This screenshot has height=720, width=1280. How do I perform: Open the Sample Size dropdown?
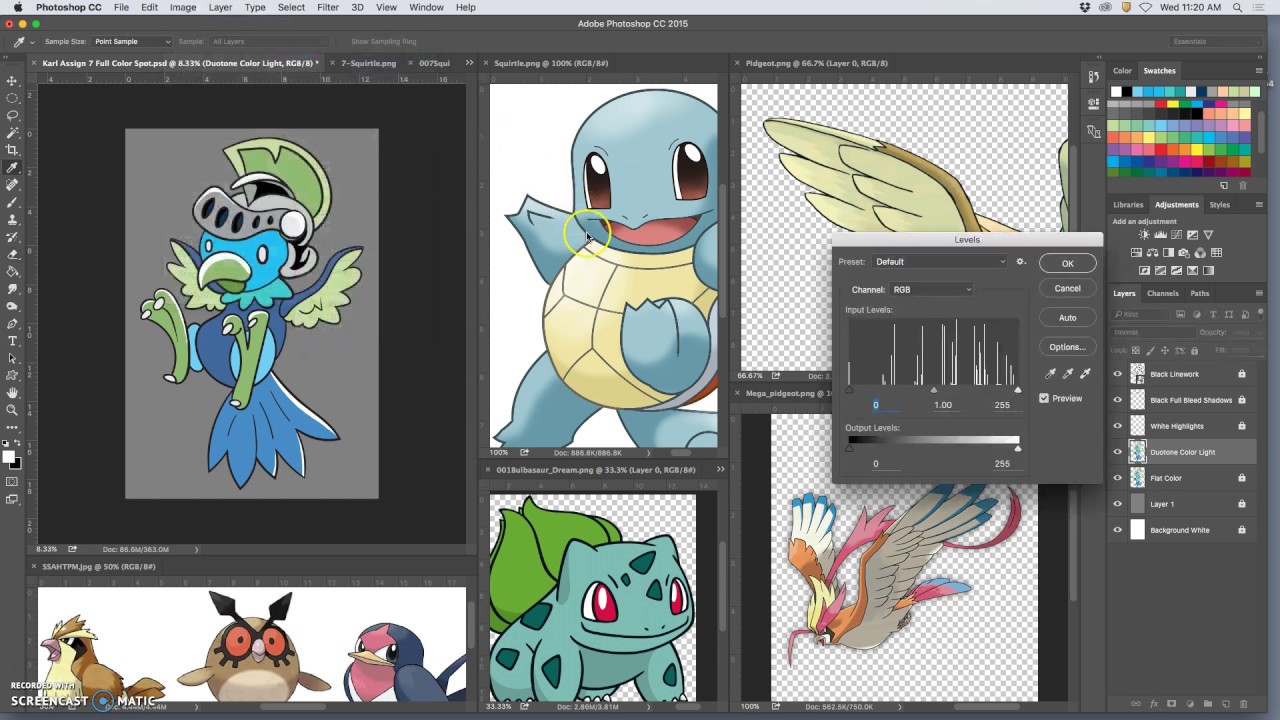point(132,42)
